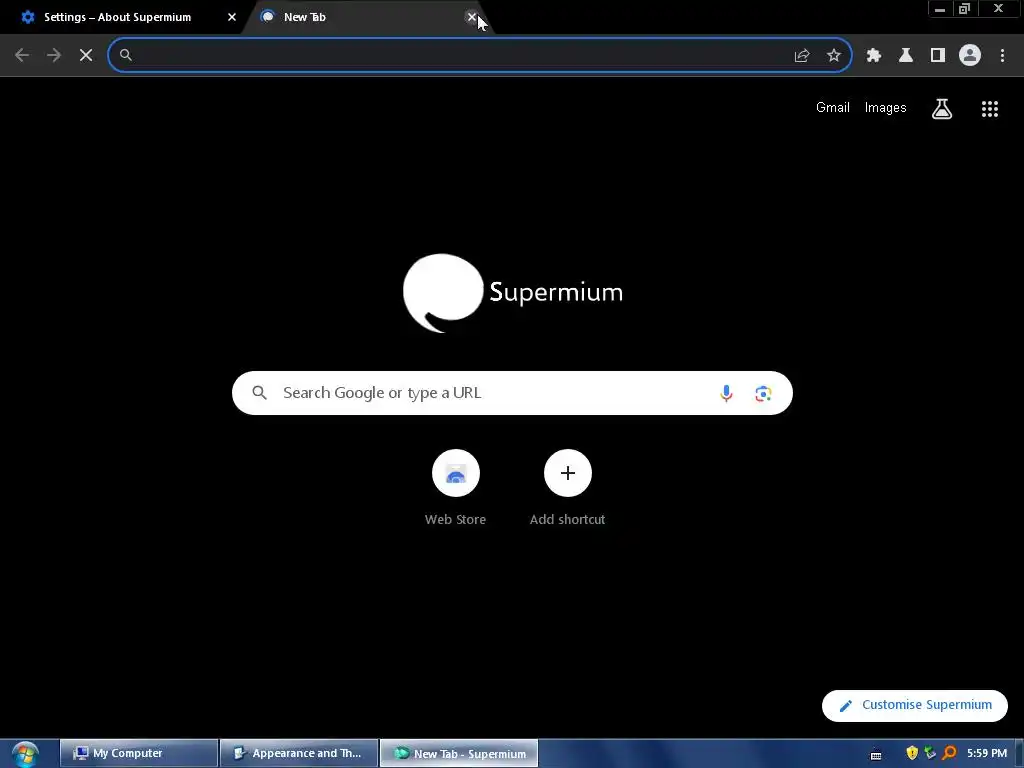Click Customise Supermium button
The height and width of the screenshot is (768, 1024).
point(915,705)
